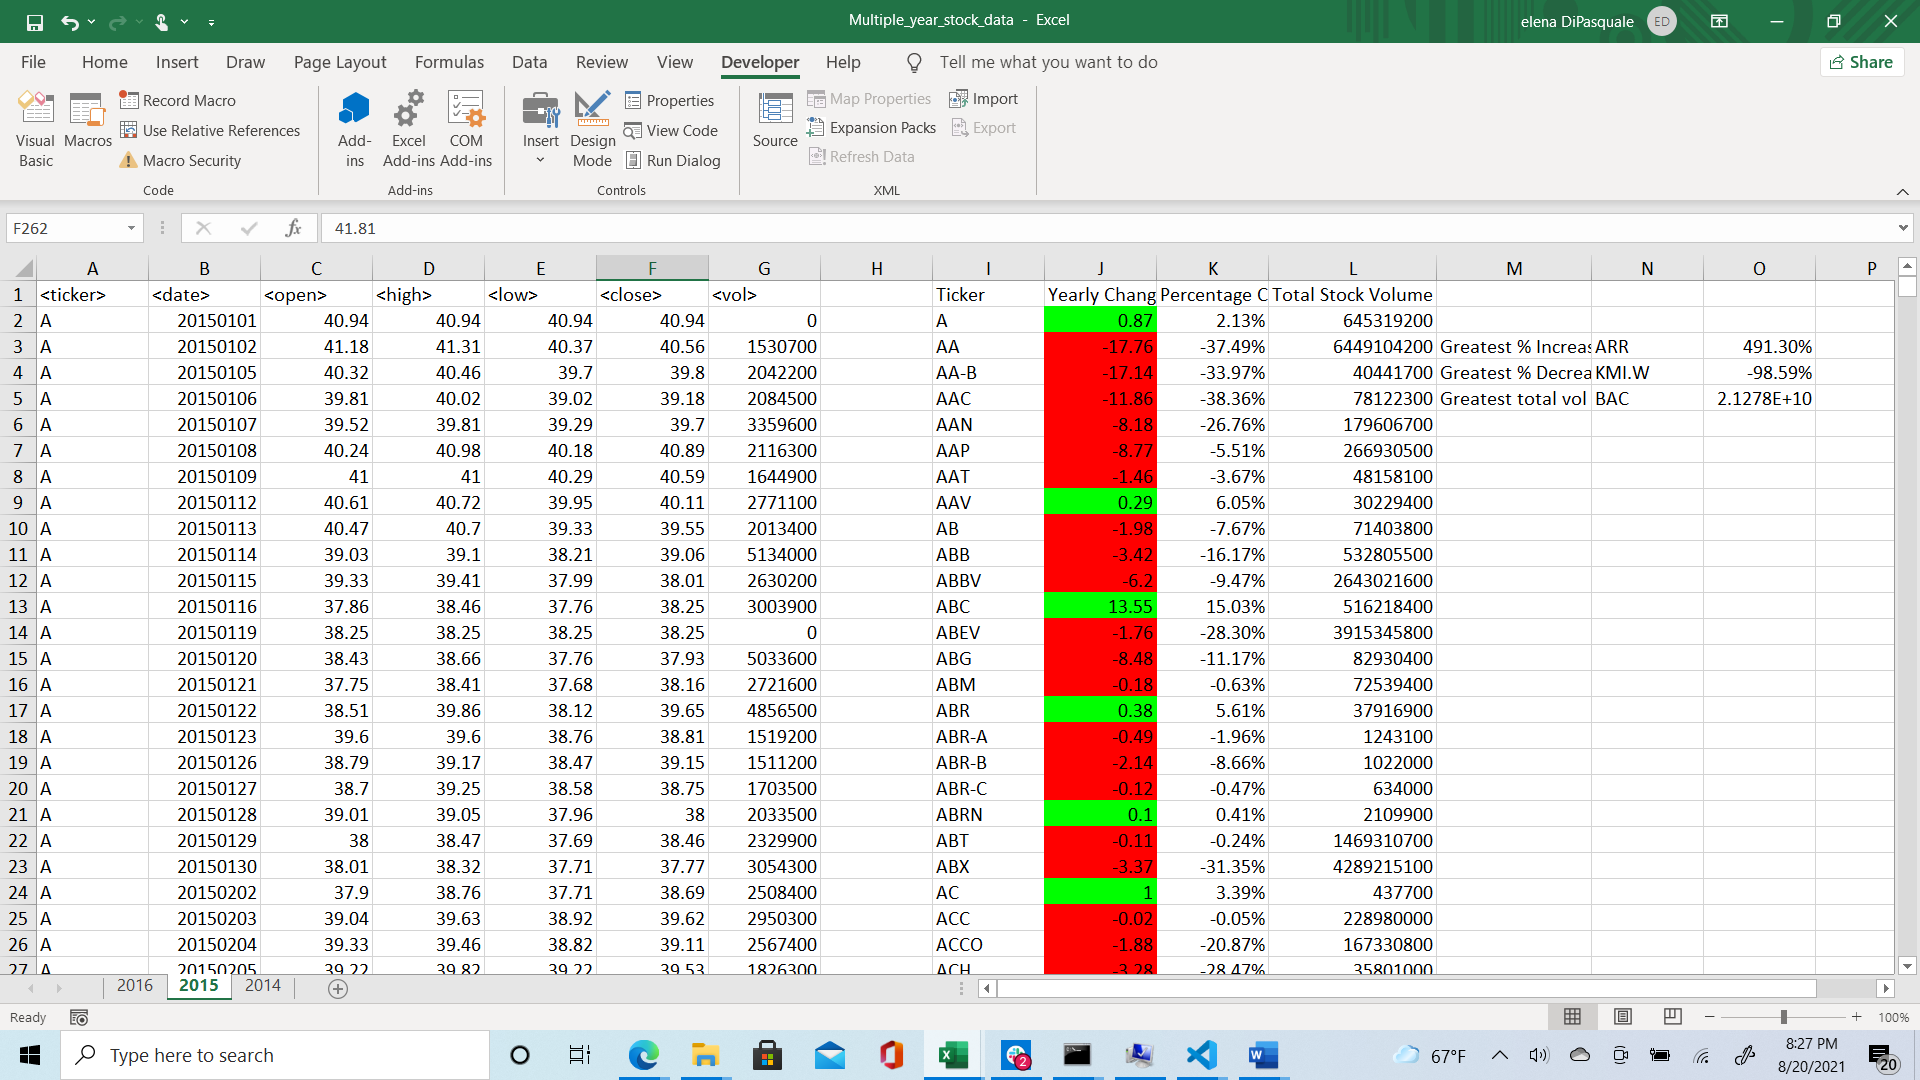The width and height of the screenshot is (1920, 1080).
Task: Open the Visual Basic editor
Action: [35, 128]
